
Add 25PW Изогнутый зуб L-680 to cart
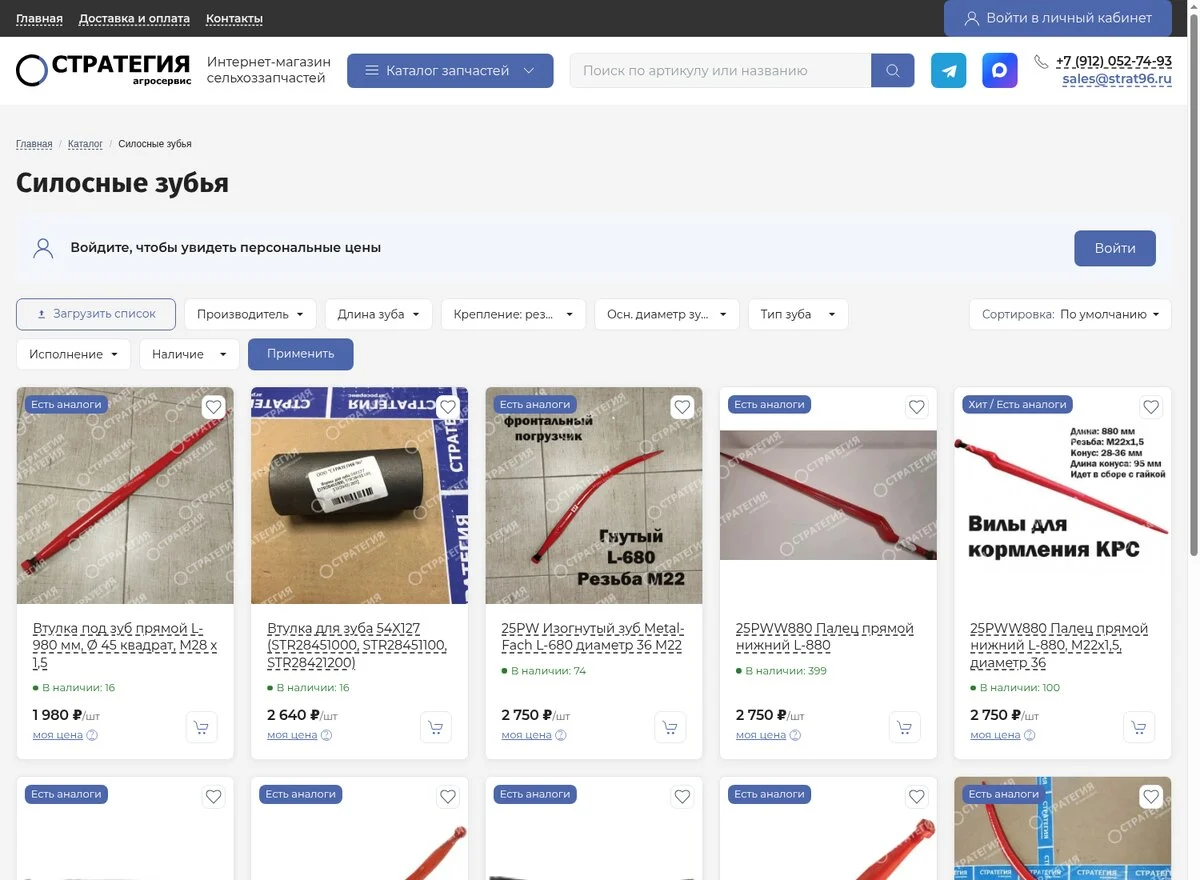click(x=670, y=727)
